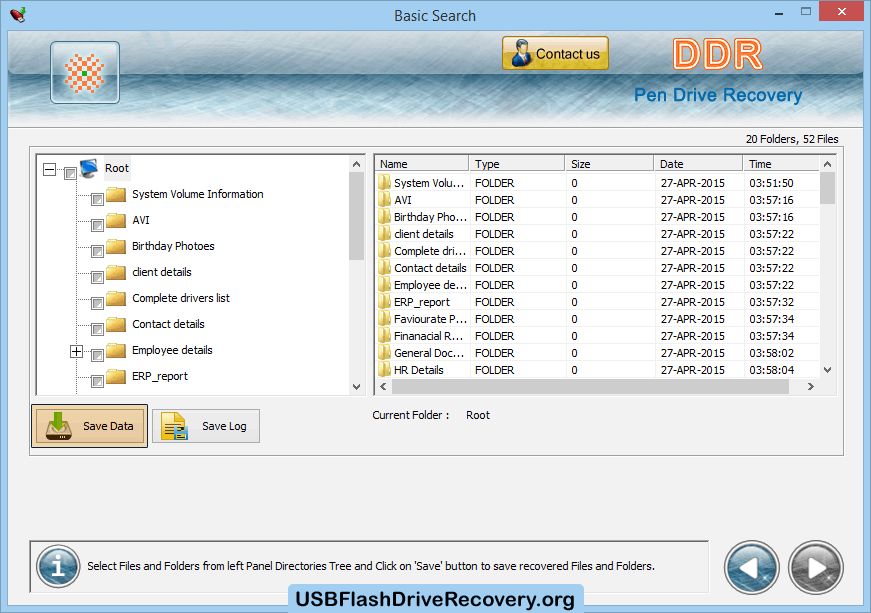Enable the ERP_report folder checkbox
Image resolution: width=871 pixels, height=613 pixels.
[97, 381]
